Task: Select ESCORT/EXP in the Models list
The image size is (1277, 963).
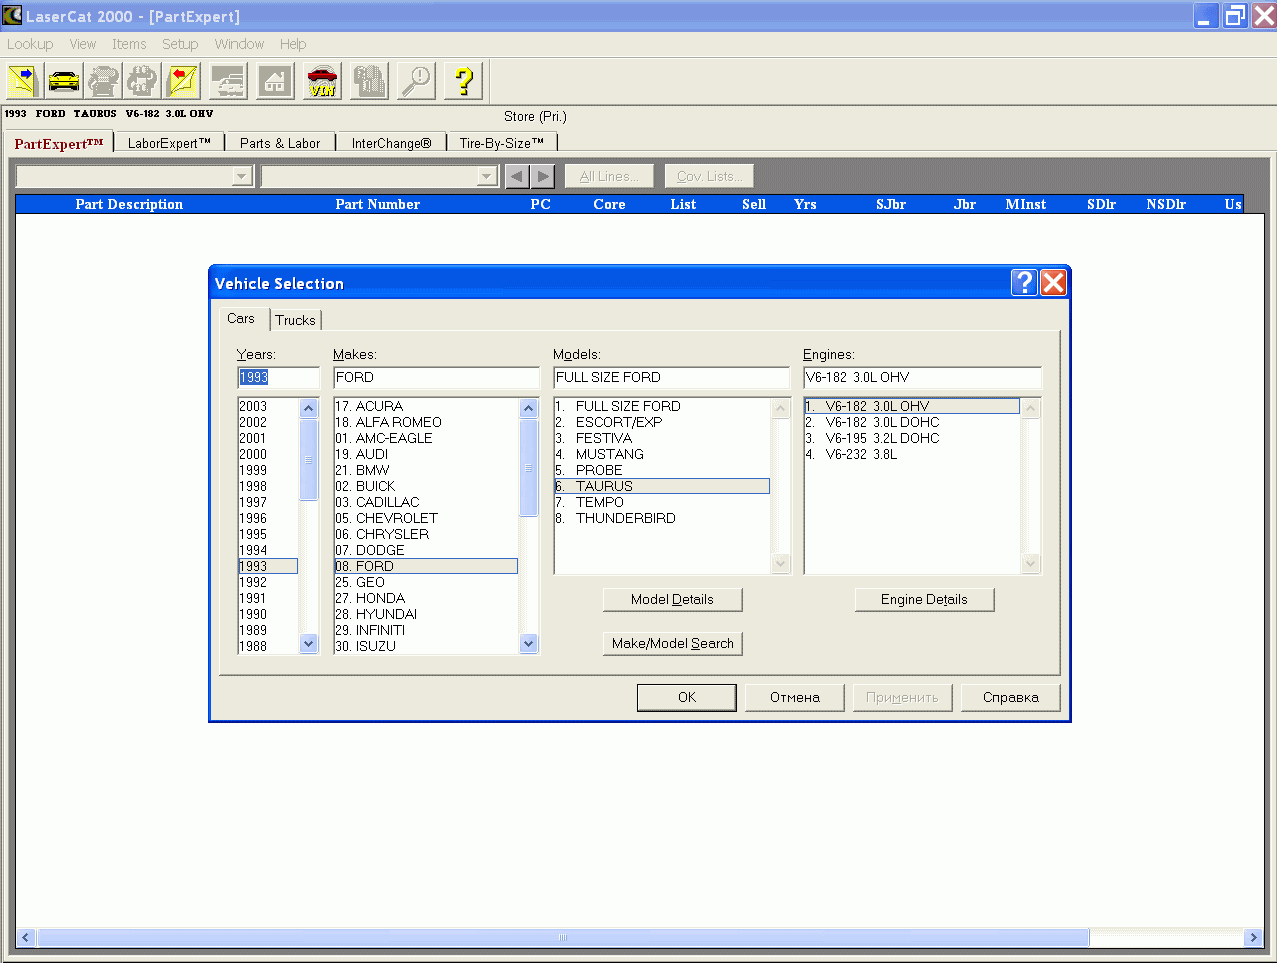Action: [x=662, y=422]
